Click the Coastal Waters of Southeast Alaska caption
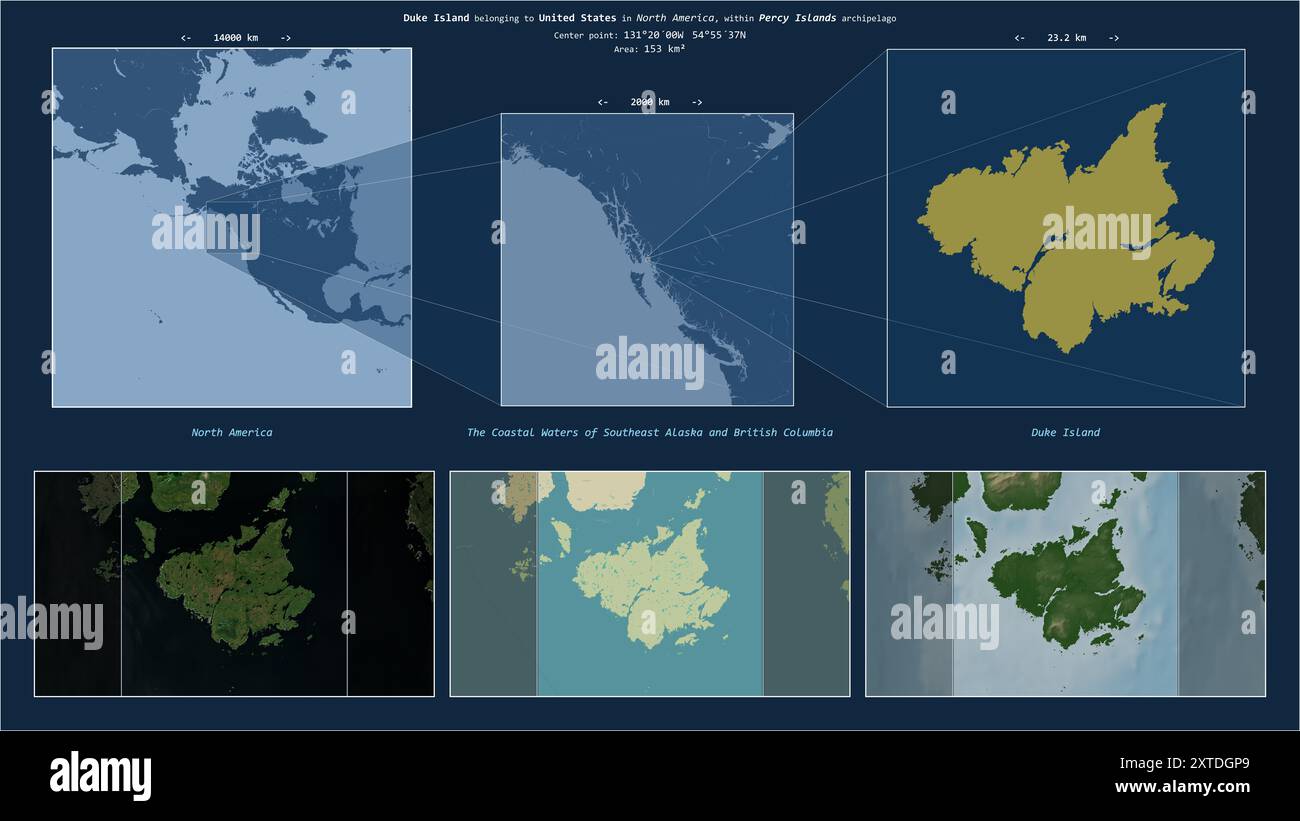The height and width of the screenshot is (821, 1300). (650, 433)
